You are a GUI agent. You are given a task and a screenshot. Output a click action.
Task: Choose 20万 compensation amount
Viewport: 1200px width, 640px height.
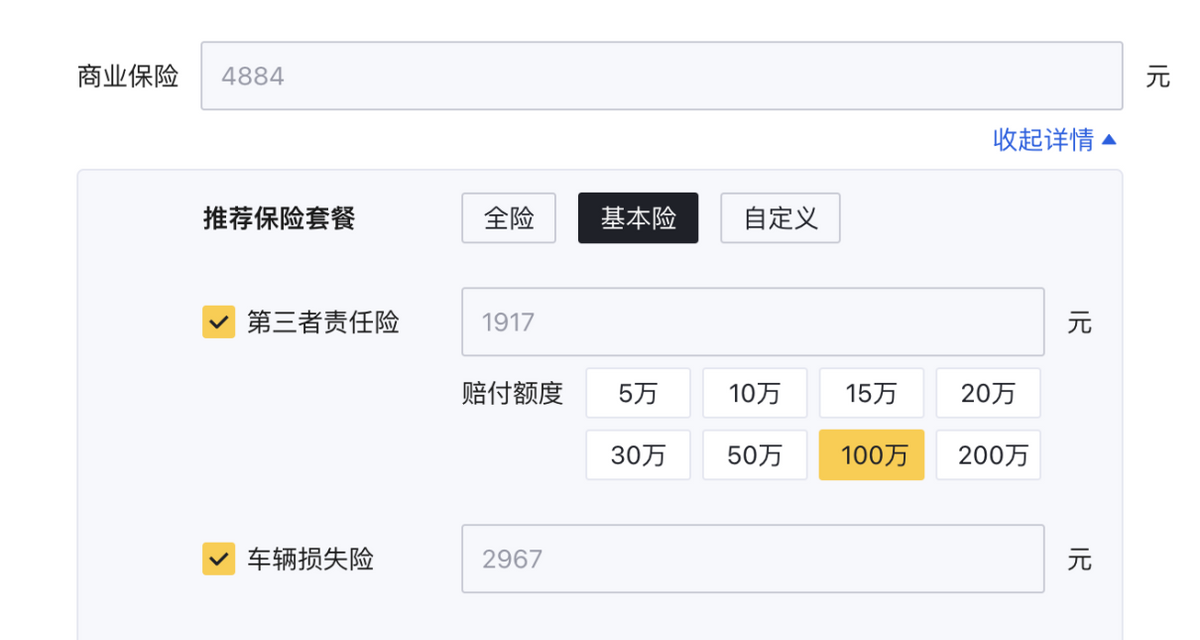point(988,393)
